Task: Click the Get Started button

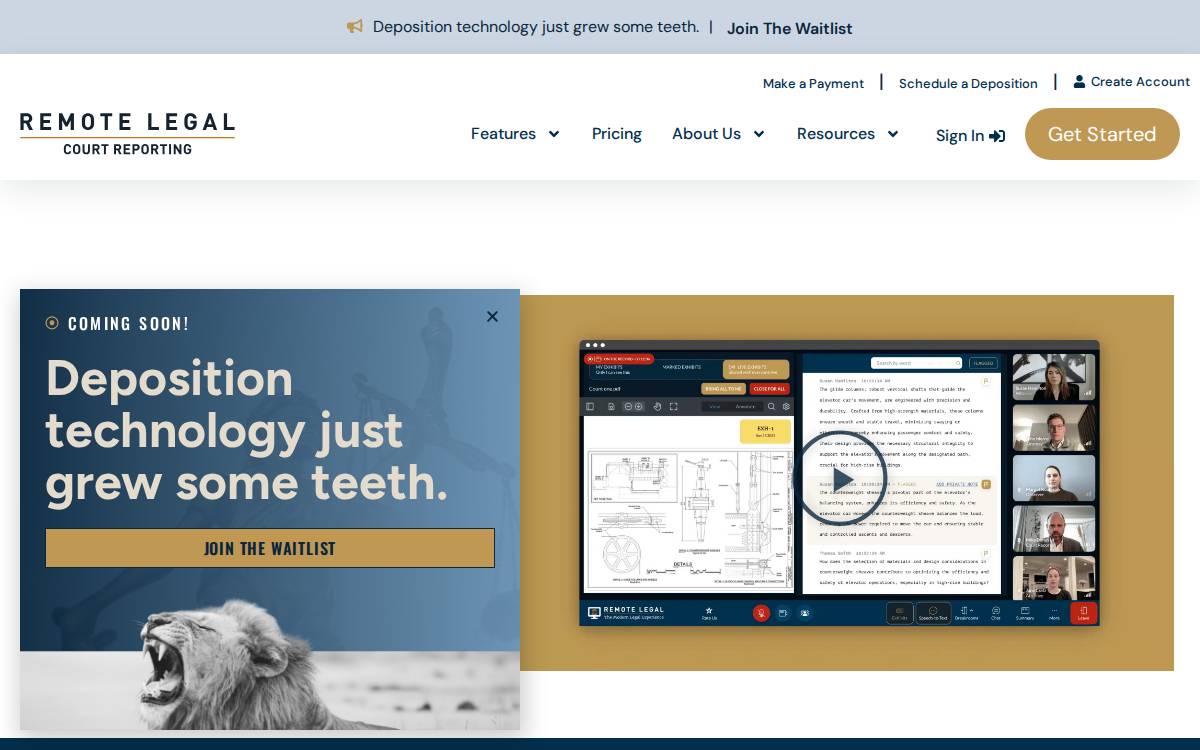Action: click(1102, 134)
